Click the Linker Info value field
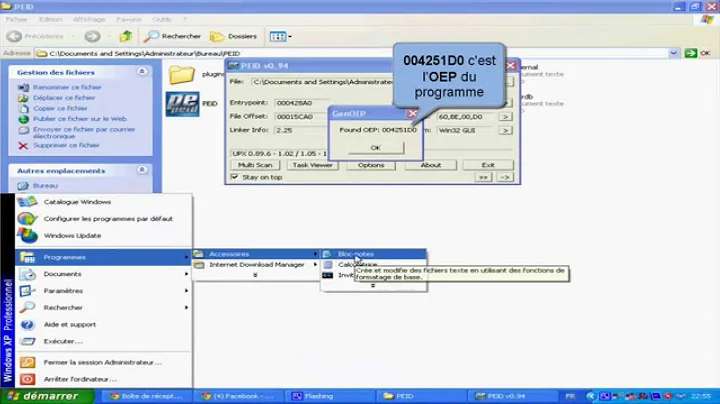Image resolution: width=720 pixels, height=404 pixels. pos(301,130)
